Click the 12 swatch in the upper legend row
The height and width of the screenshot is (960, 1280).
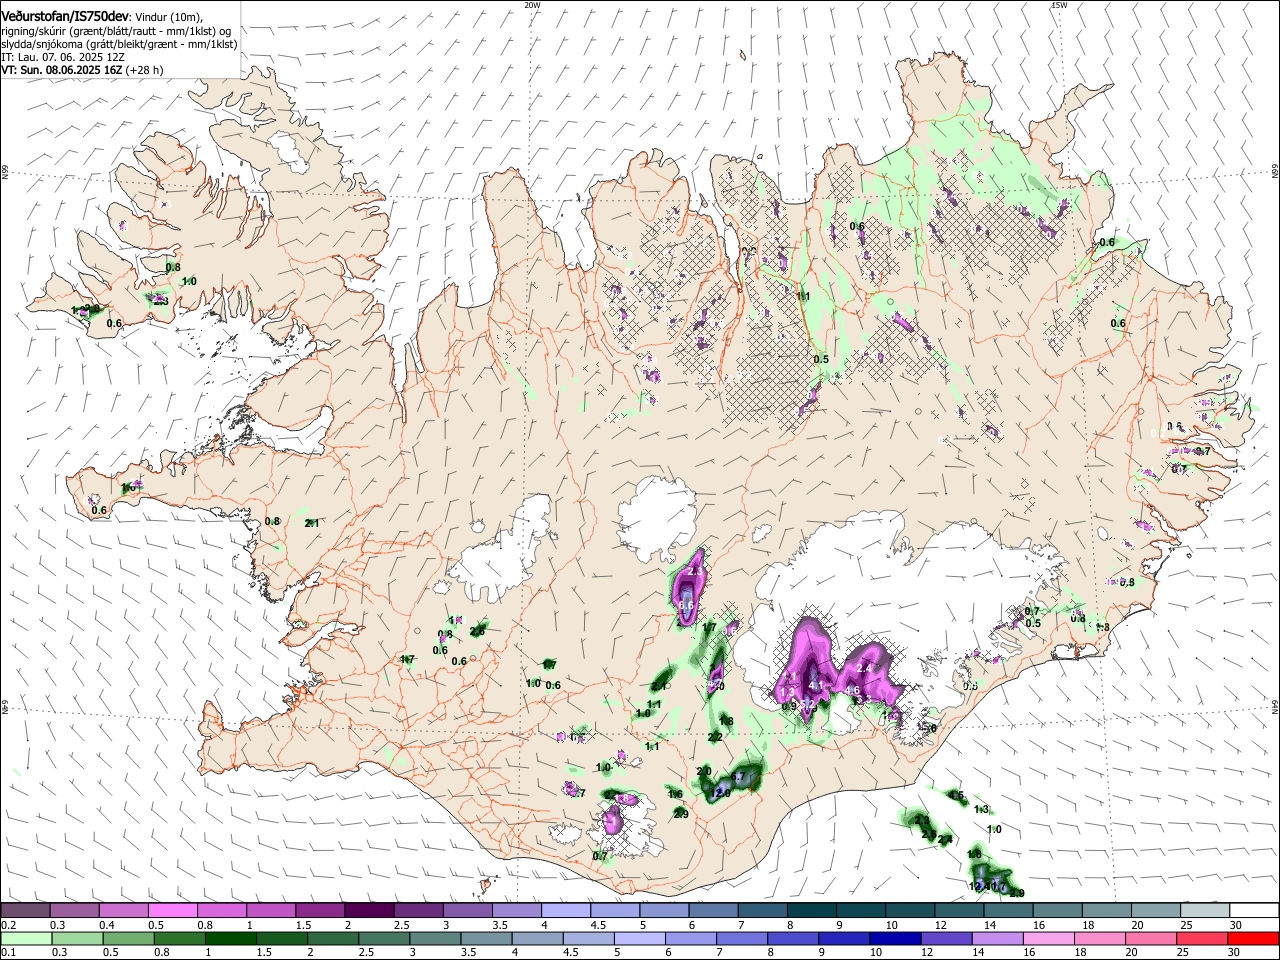[960, 911]
